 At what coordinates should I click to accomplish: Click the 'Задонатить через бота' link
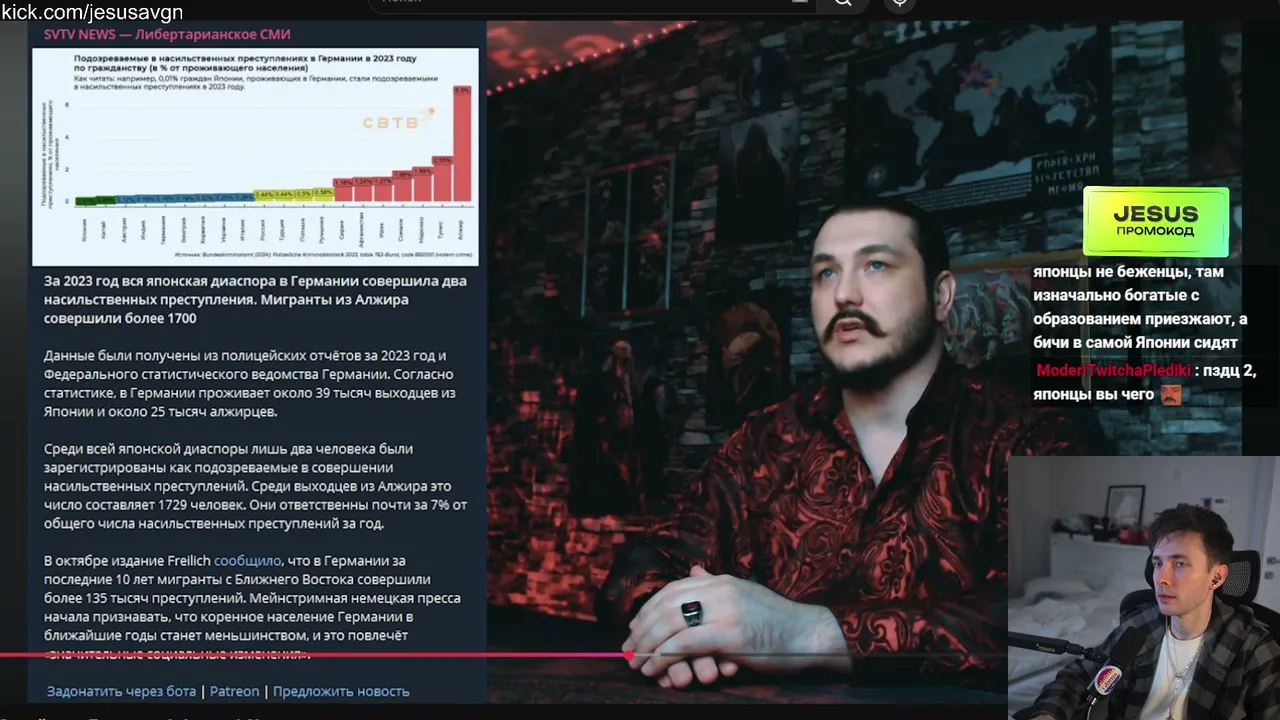(x=121, y=691)
